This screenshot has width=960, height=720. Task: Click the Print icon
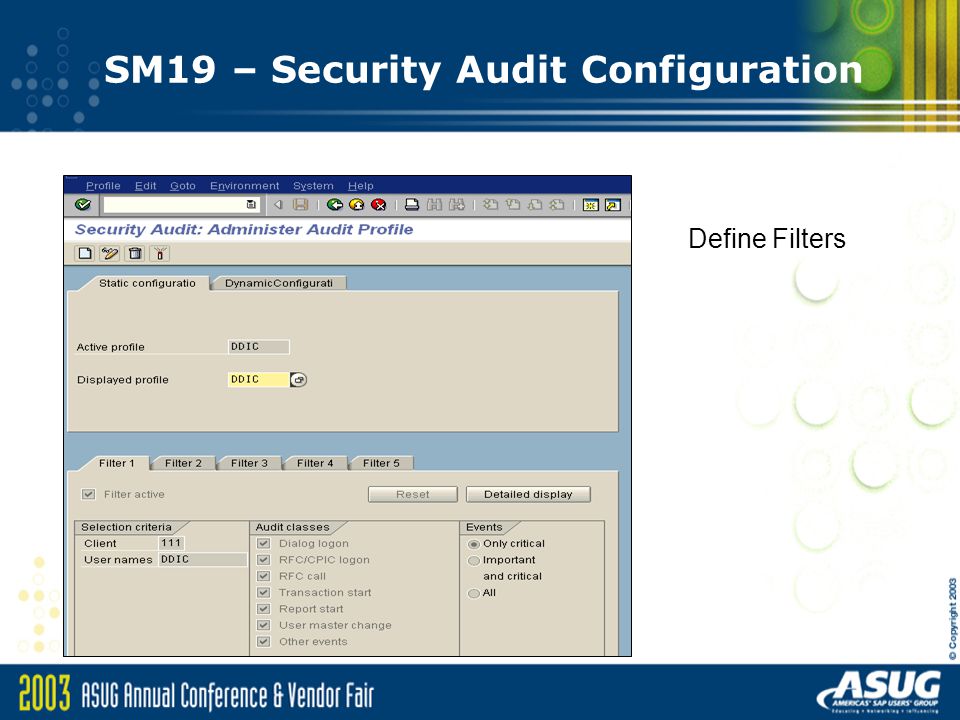[412, 204]
